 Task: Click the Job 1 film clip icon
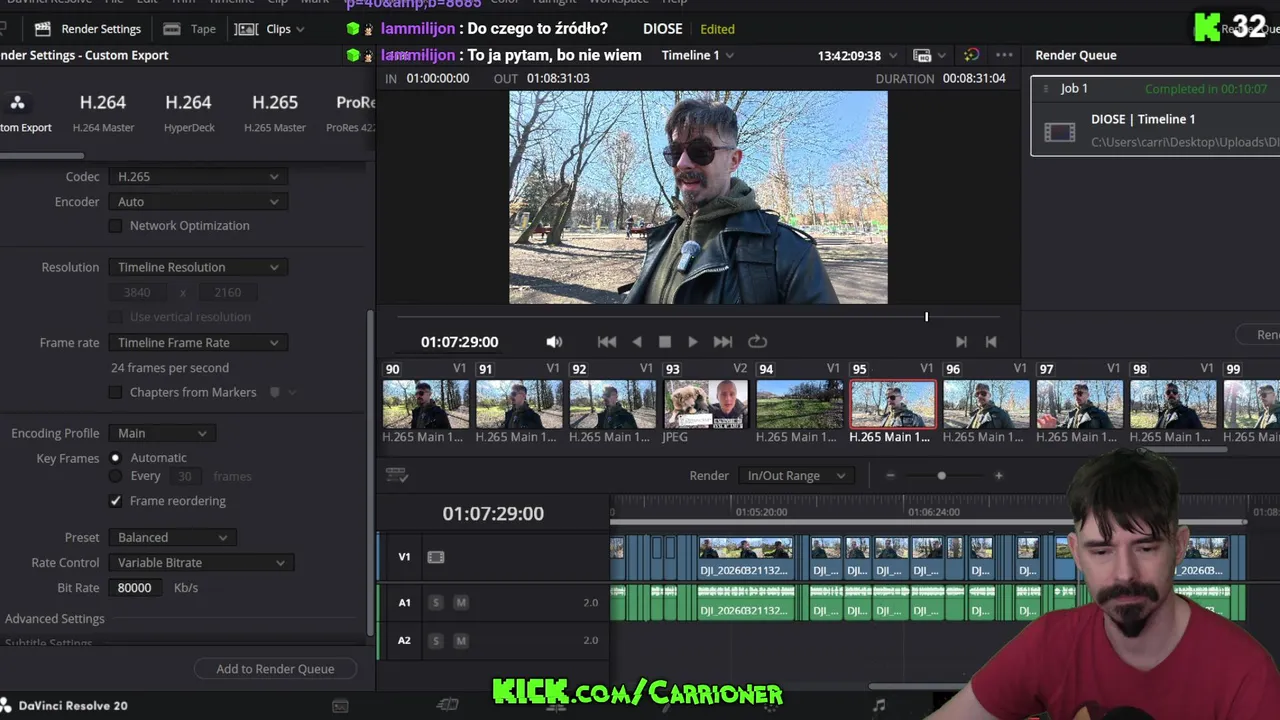(1060, 132)
